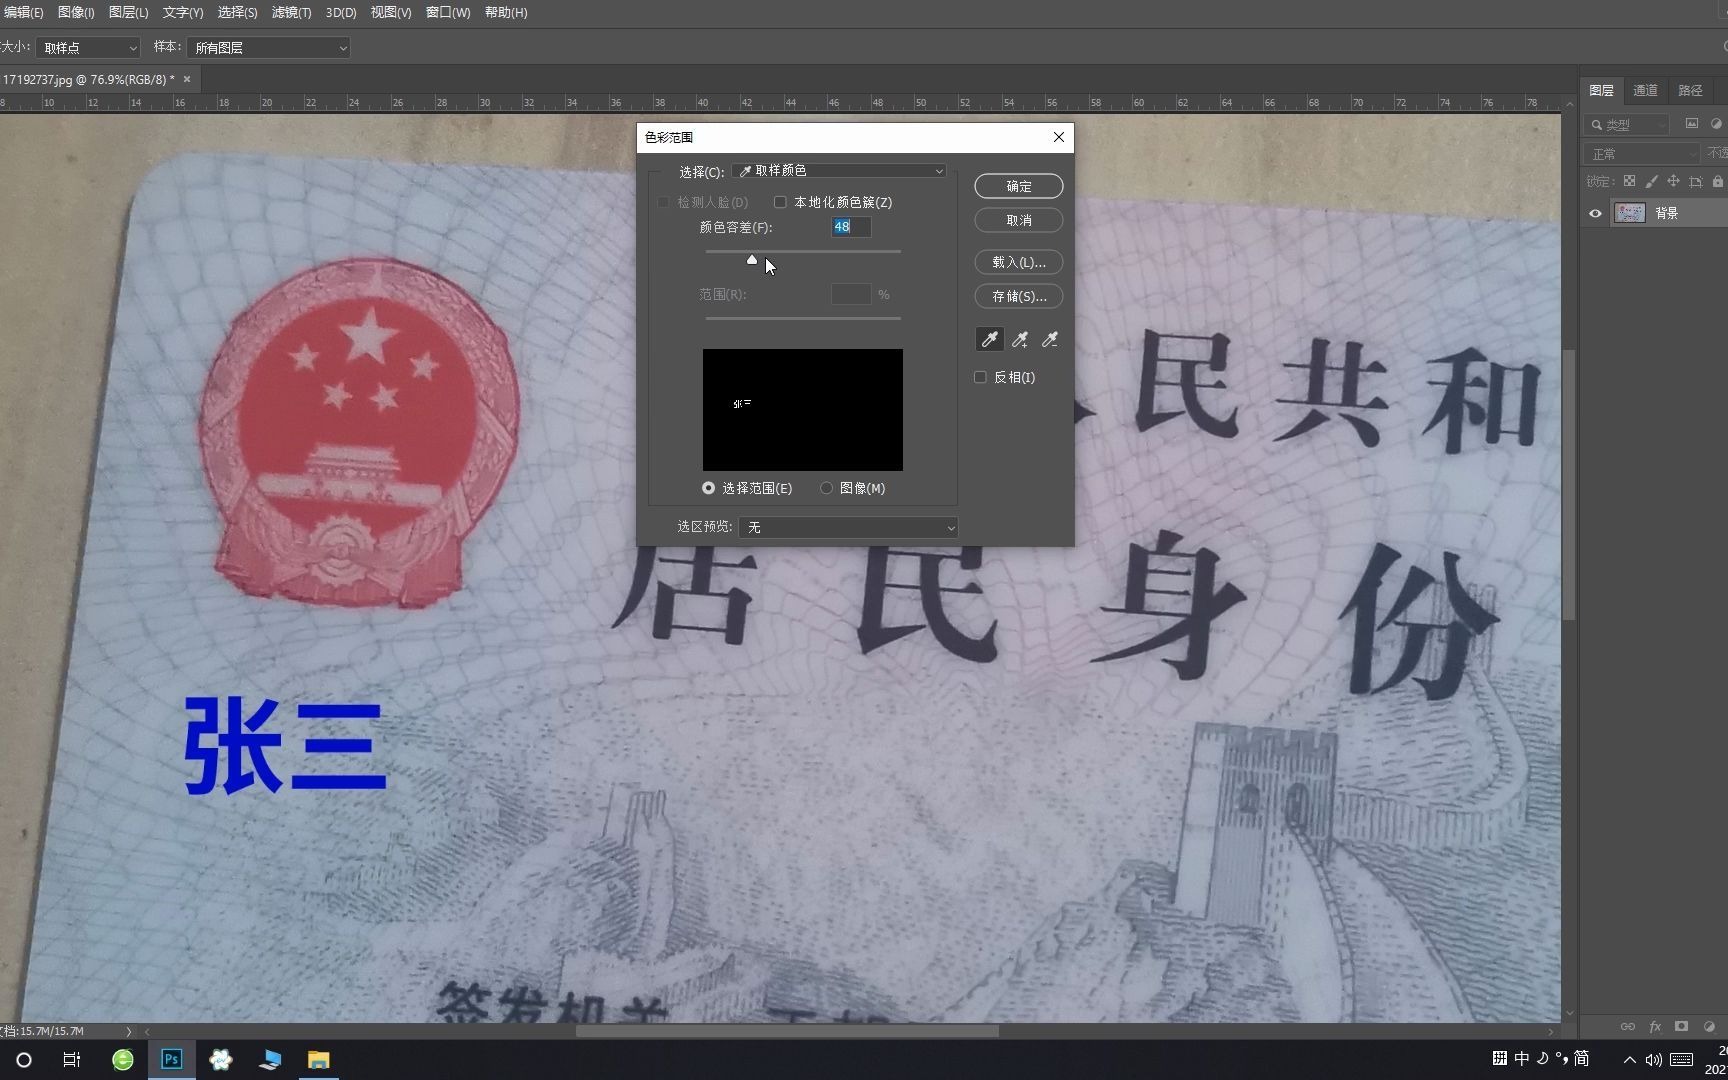This screenshot has height=1080, width=1728.
Task: Click the 确定 button
Action: click(x=1019, y=186)
